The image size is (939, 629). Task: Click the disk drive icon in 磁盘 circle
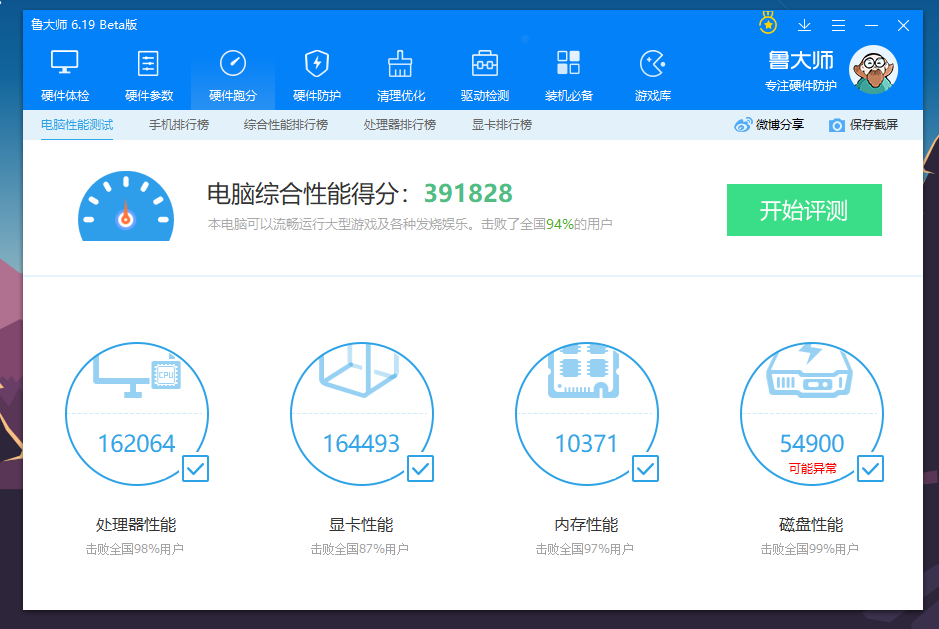(x=810, y=371)
